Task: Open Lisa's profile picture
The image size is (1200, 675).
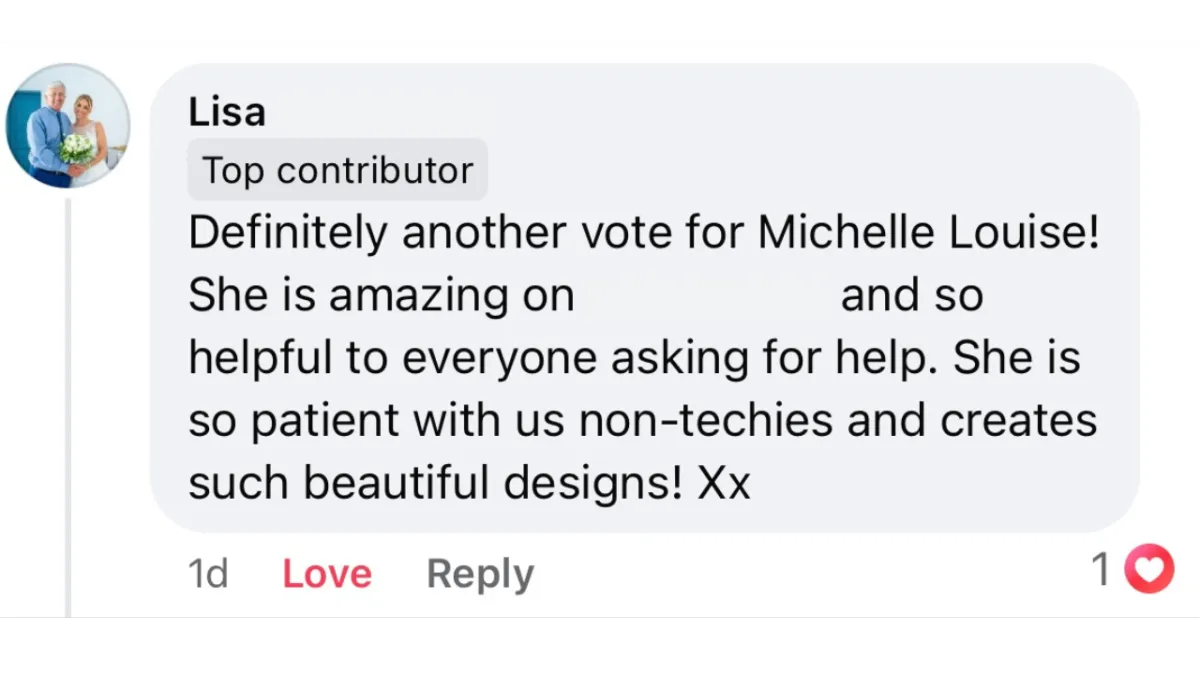Action: (x=68, y=126)
